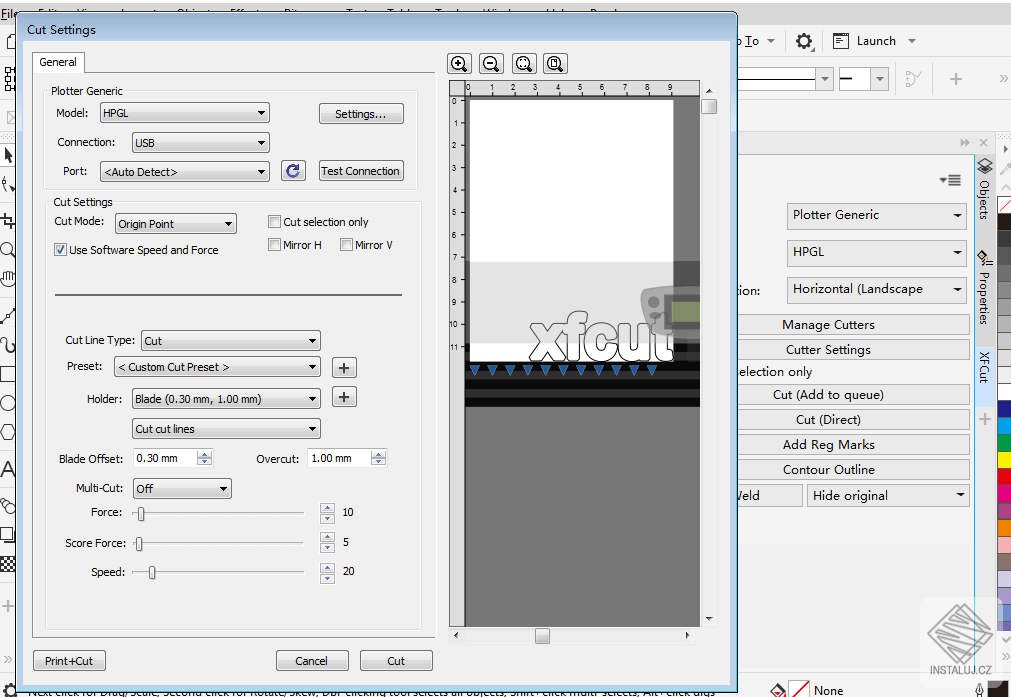1011x697 pixels.
Task: Select the Polygon tool in toolbox
Action: click(8, 431)
